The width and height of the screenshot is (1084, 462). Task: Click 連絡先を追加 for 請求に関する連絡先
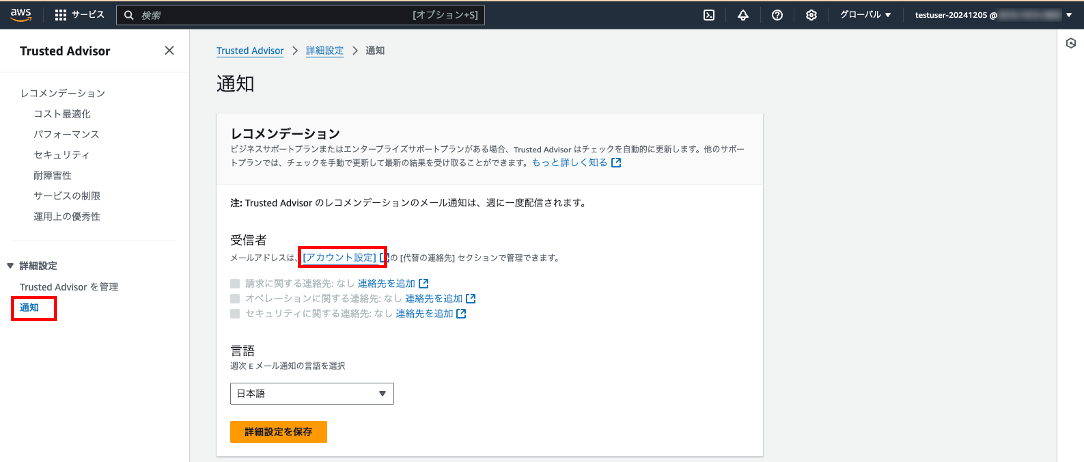tap(386, 284)
